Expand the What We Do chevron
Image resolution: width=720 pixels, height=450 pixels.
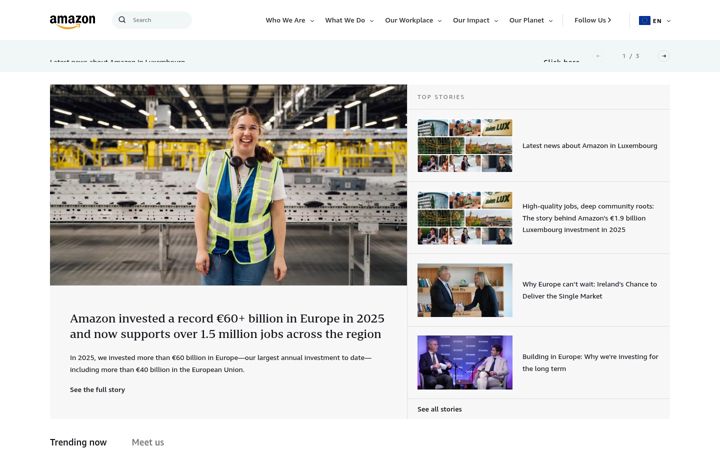pos(372,21)
